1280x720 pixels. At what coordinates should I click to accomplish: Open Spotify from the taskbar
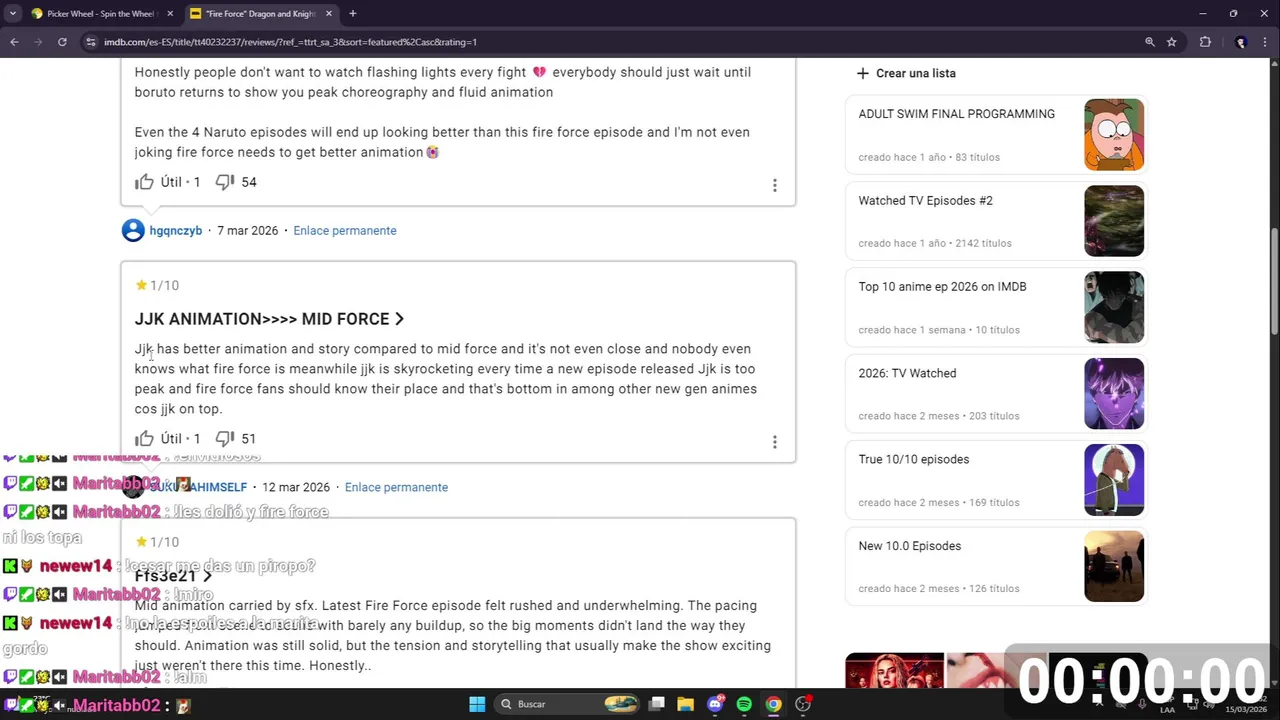pos(744,704)
